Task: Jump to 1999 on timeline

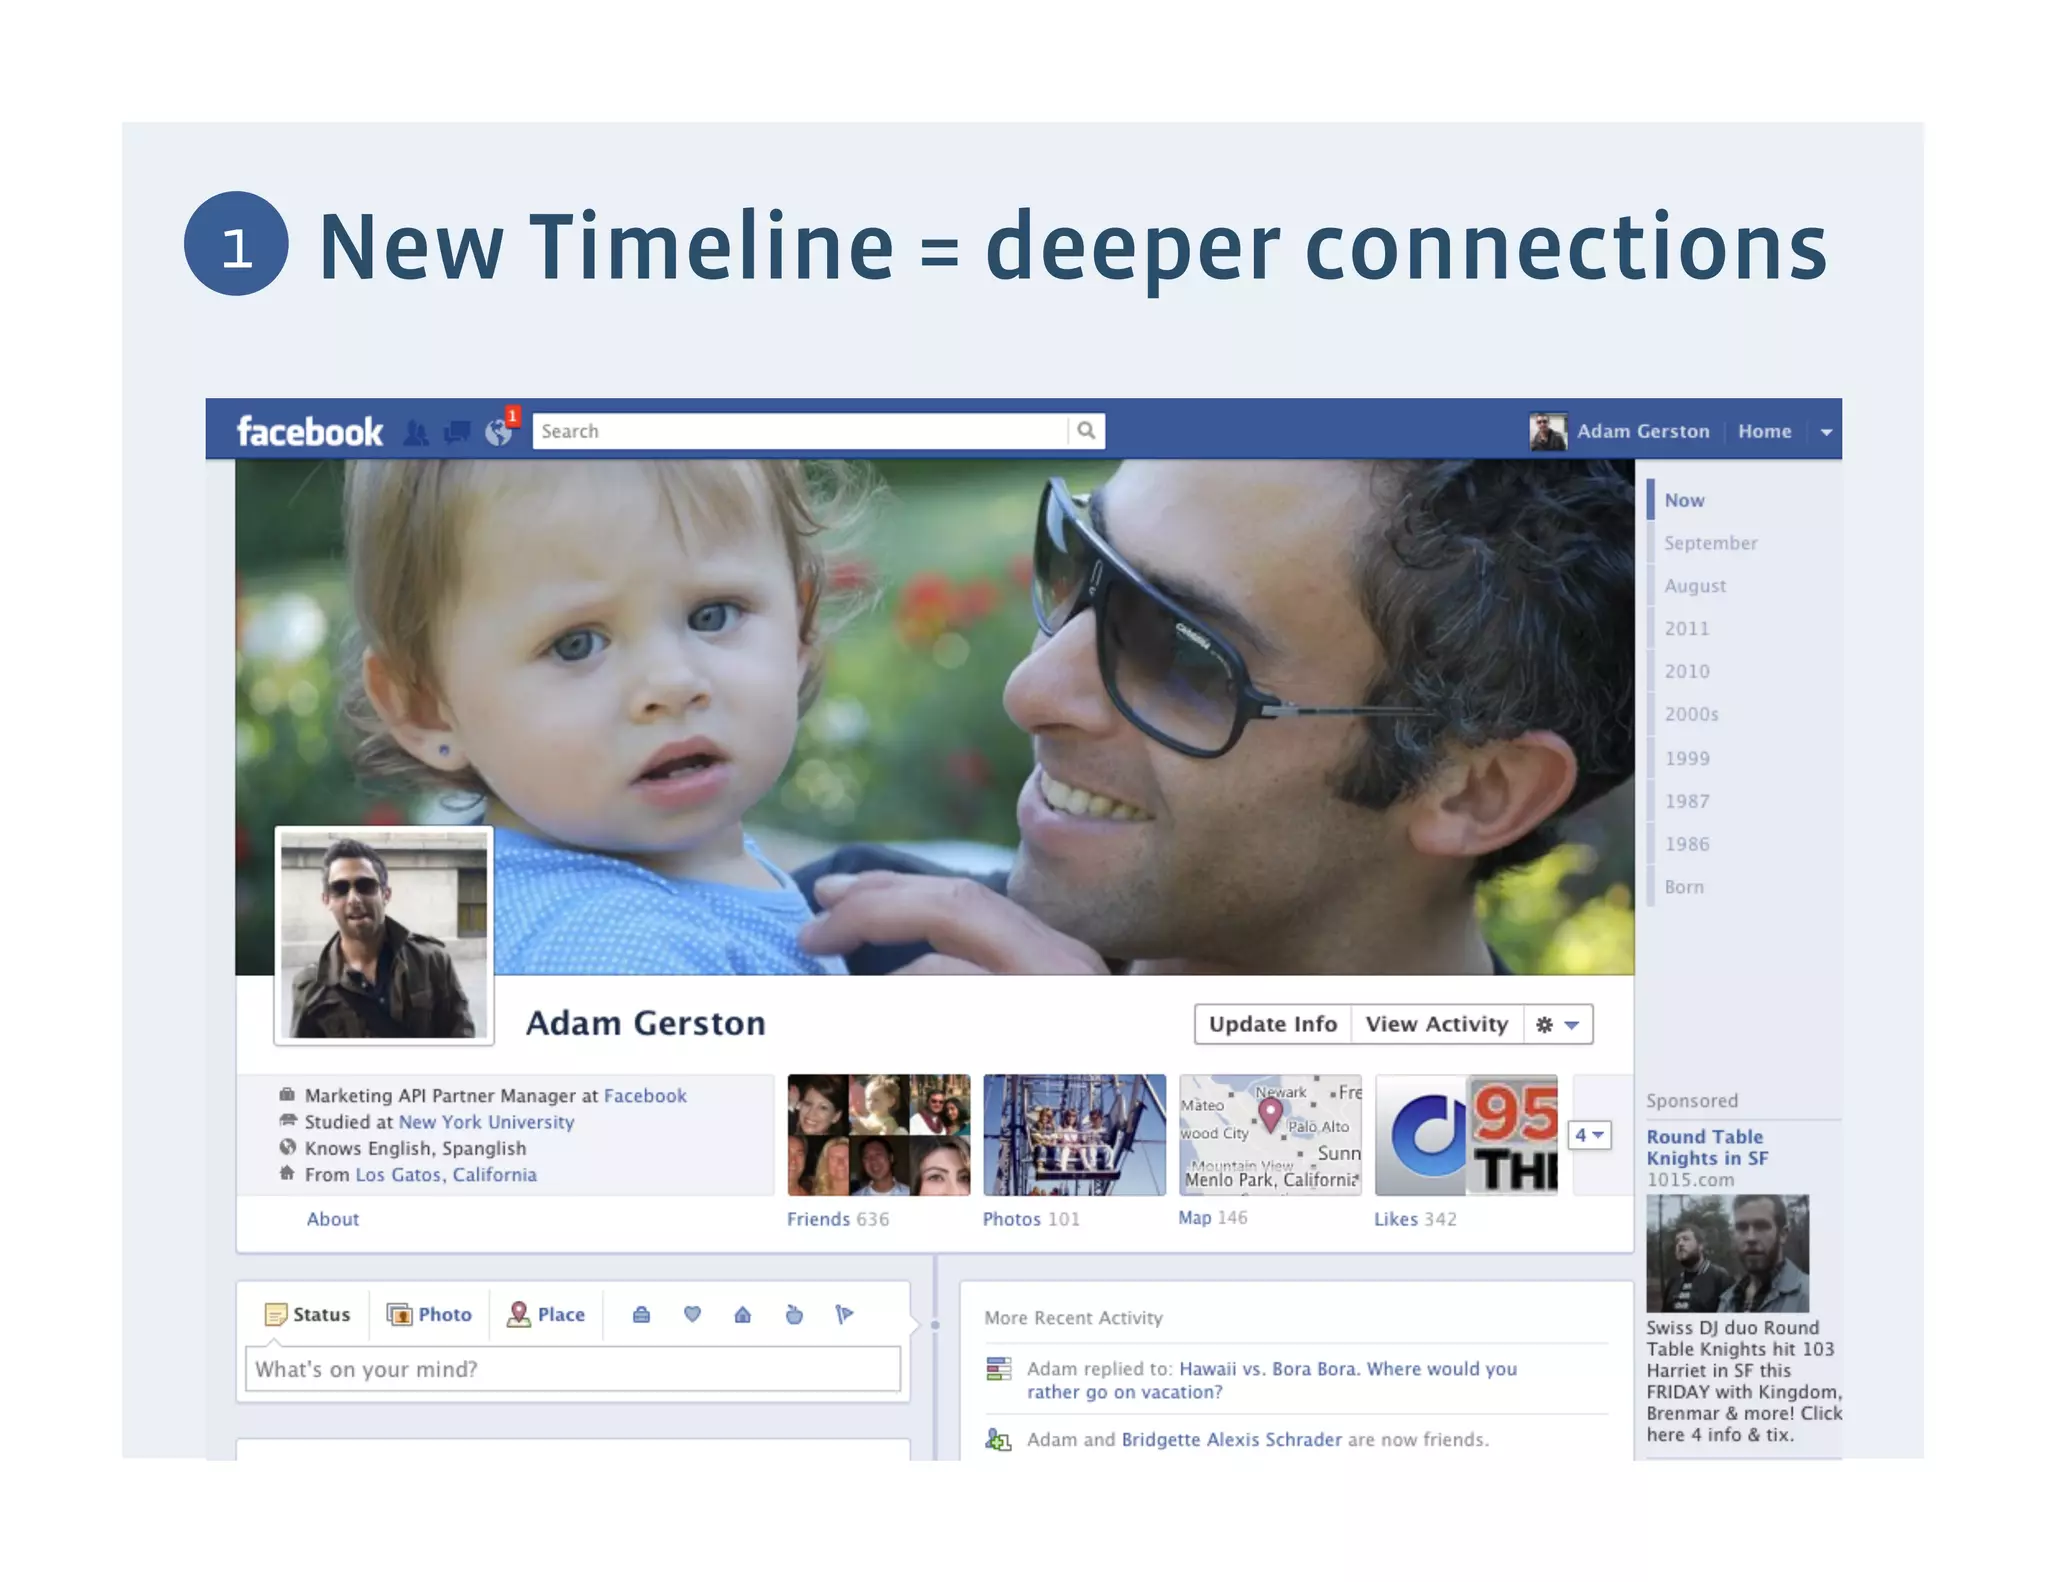Action: pos(1687,759)
